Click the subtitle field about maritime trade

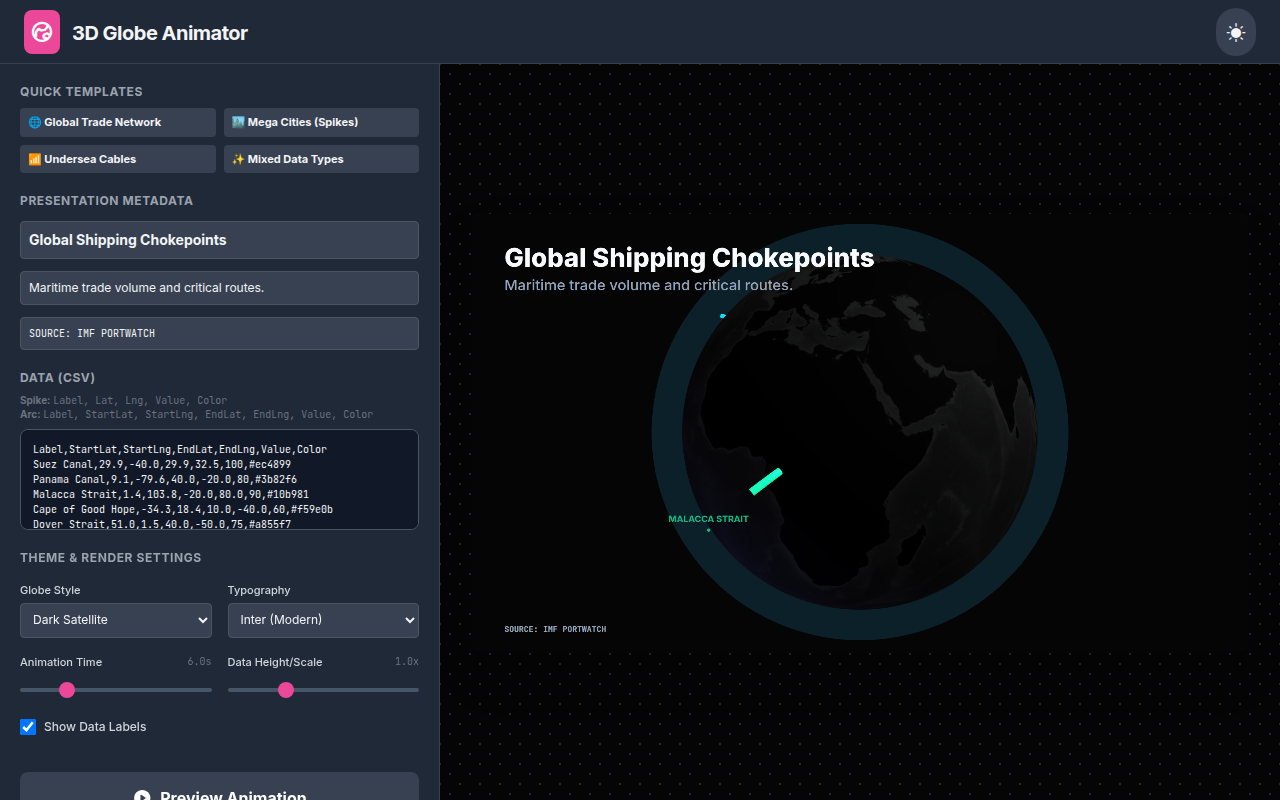pos(219,288)
